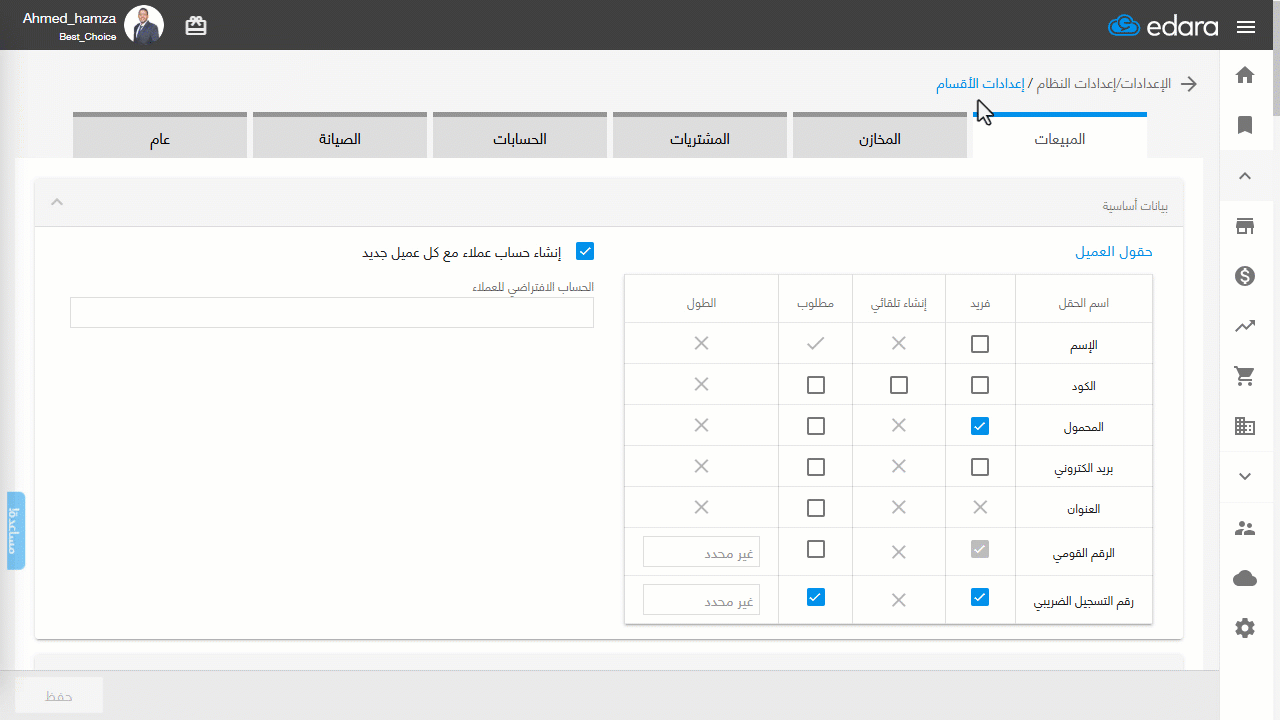
Task: Click the edara logo
Action: 1163,26
